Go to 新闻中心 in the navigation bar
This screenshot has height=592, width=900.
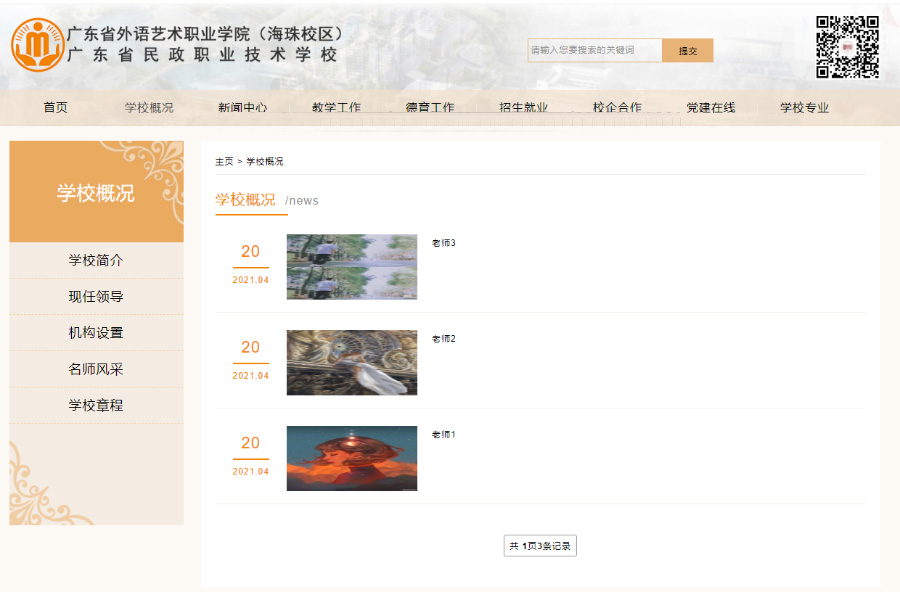(242, 108)
